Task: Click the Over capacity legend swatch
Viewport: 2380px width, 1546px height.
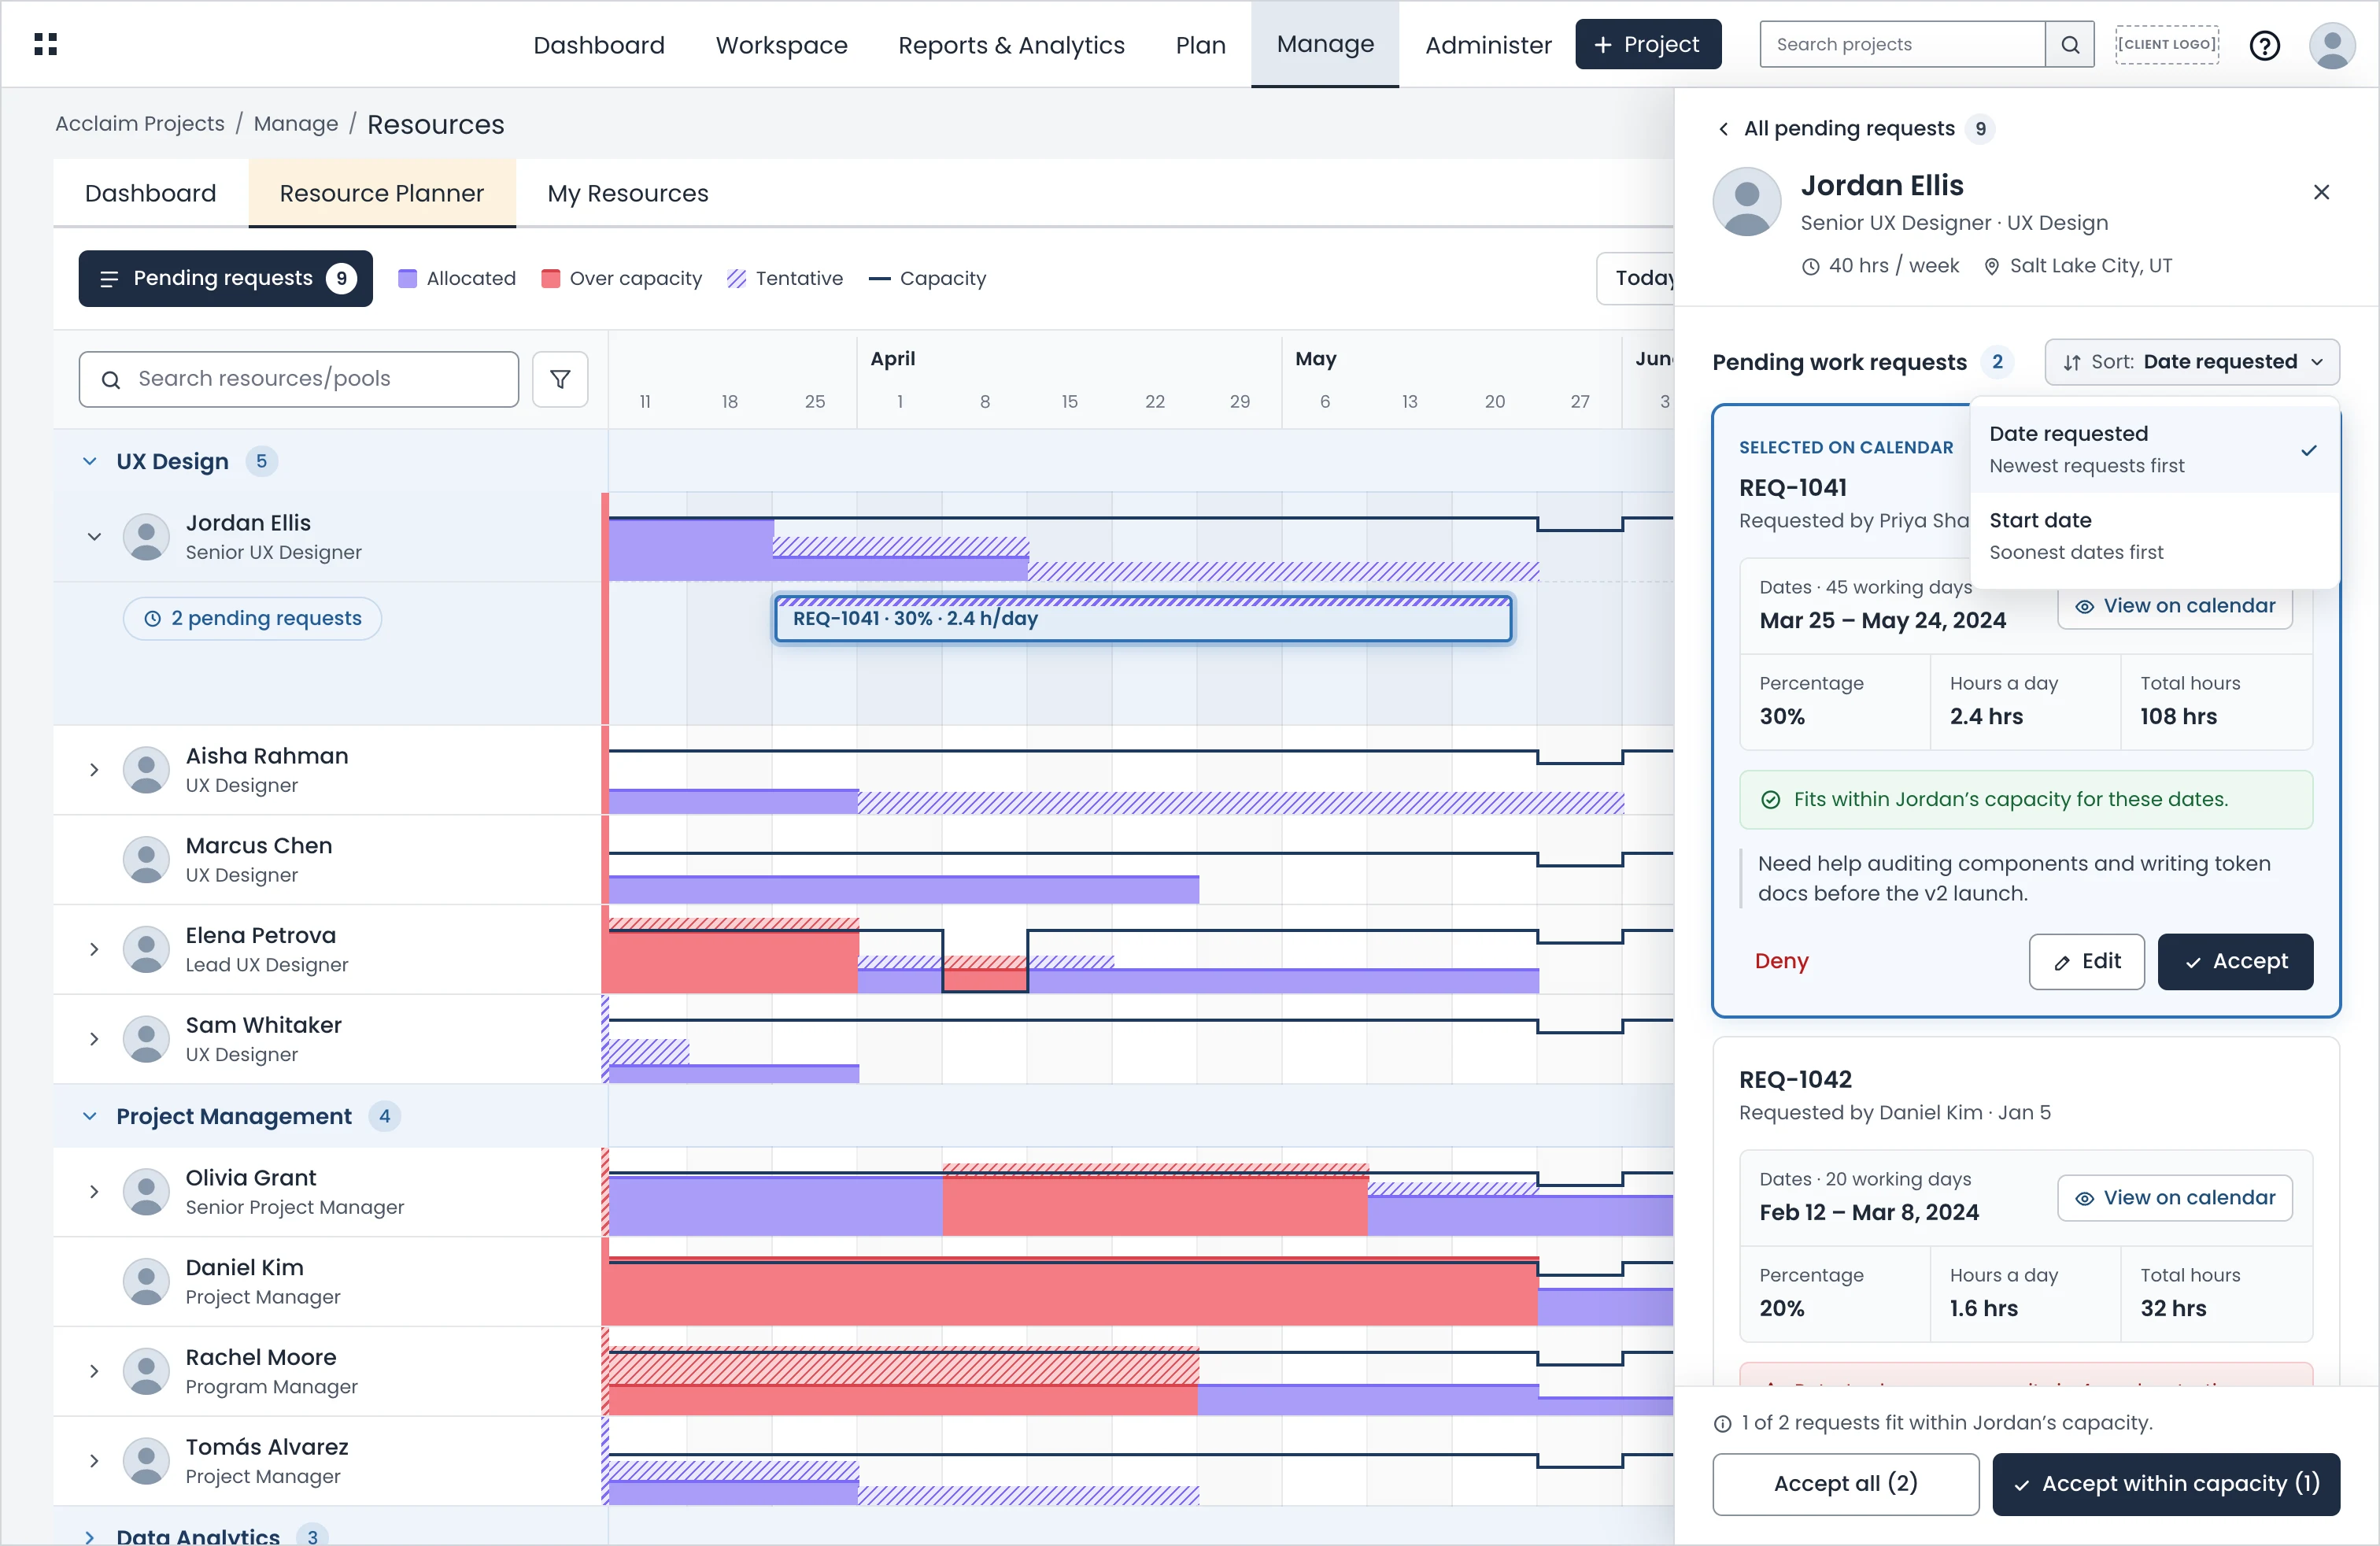Action: pos(550,279)
